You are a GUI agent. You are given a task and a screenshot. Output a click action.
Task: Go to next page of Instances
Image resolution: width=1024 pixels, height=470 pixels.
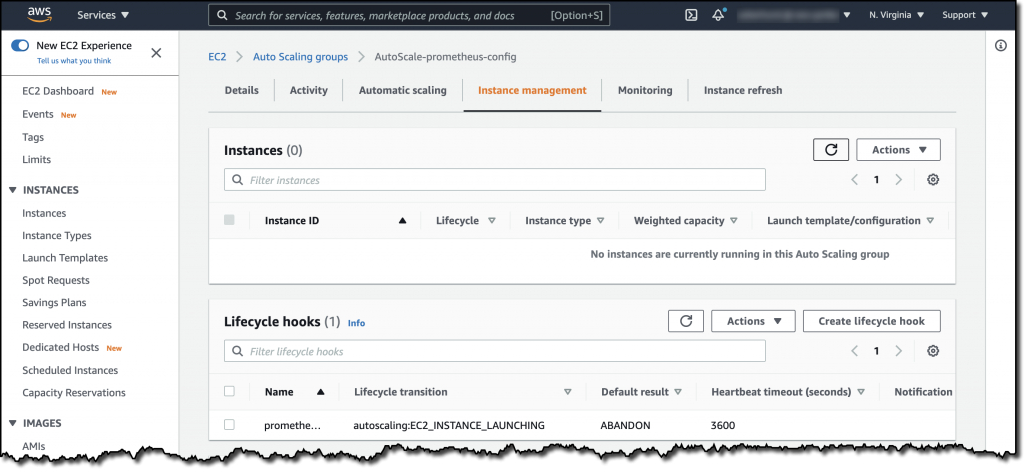coord(899,180)
